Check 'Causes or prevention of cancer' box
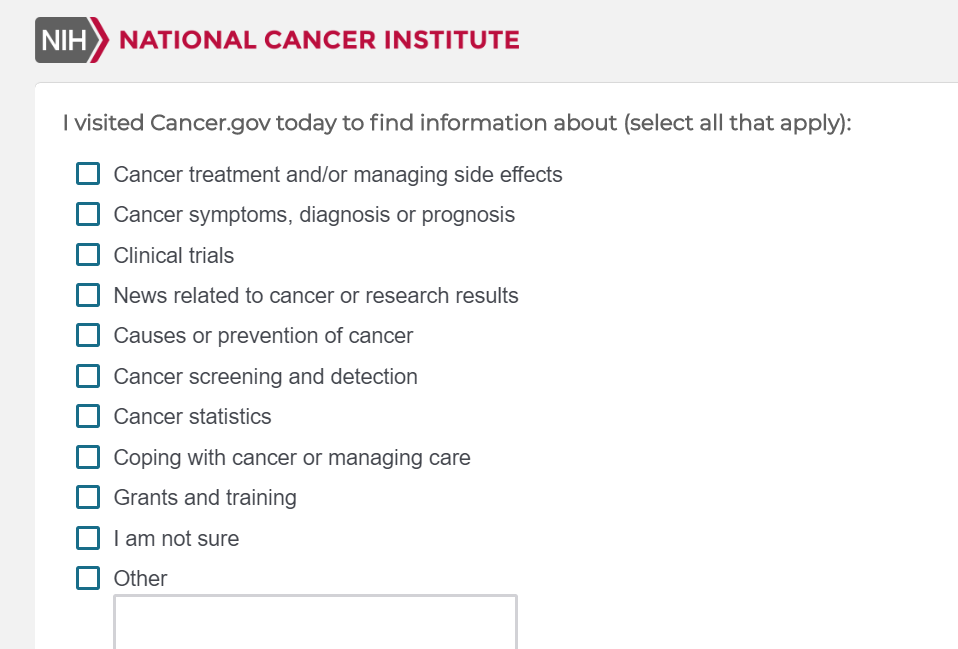This screenshot has width=958, height=649. pos(89,336)
